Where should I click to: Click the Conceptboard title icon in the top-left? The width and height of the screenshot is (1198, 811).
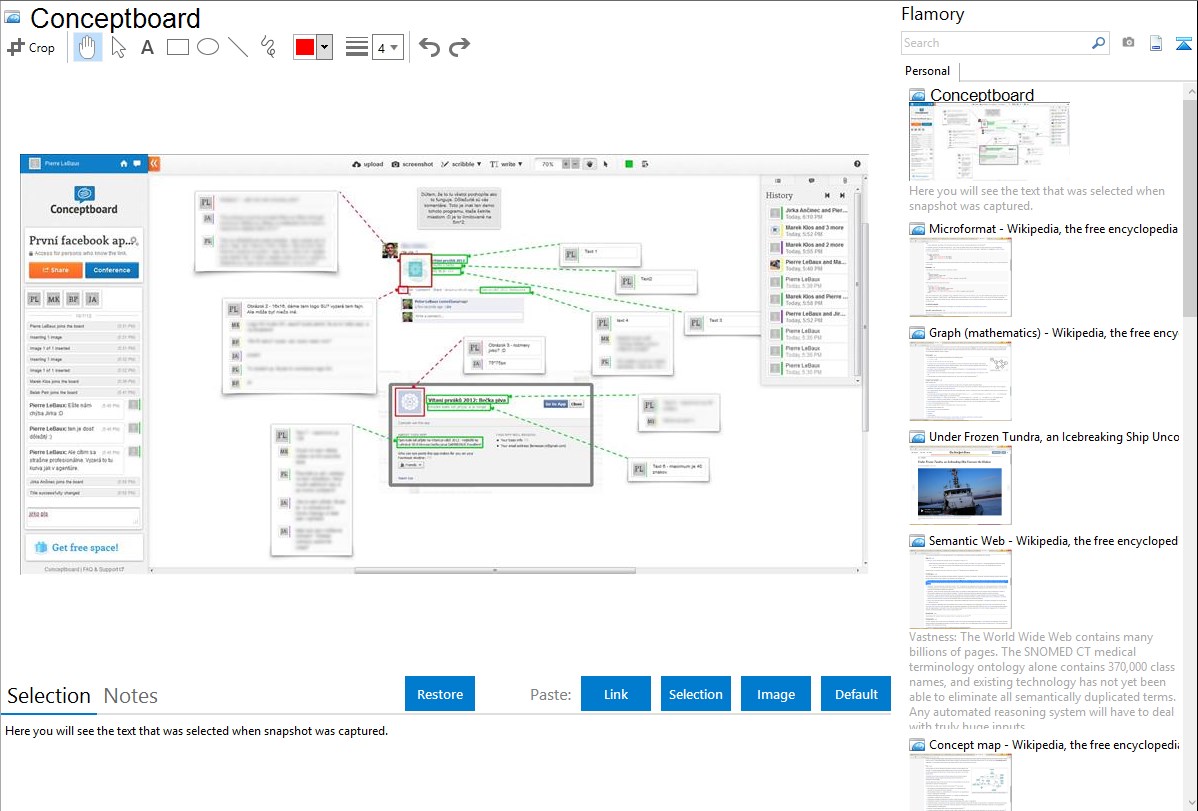coord(12,18)
